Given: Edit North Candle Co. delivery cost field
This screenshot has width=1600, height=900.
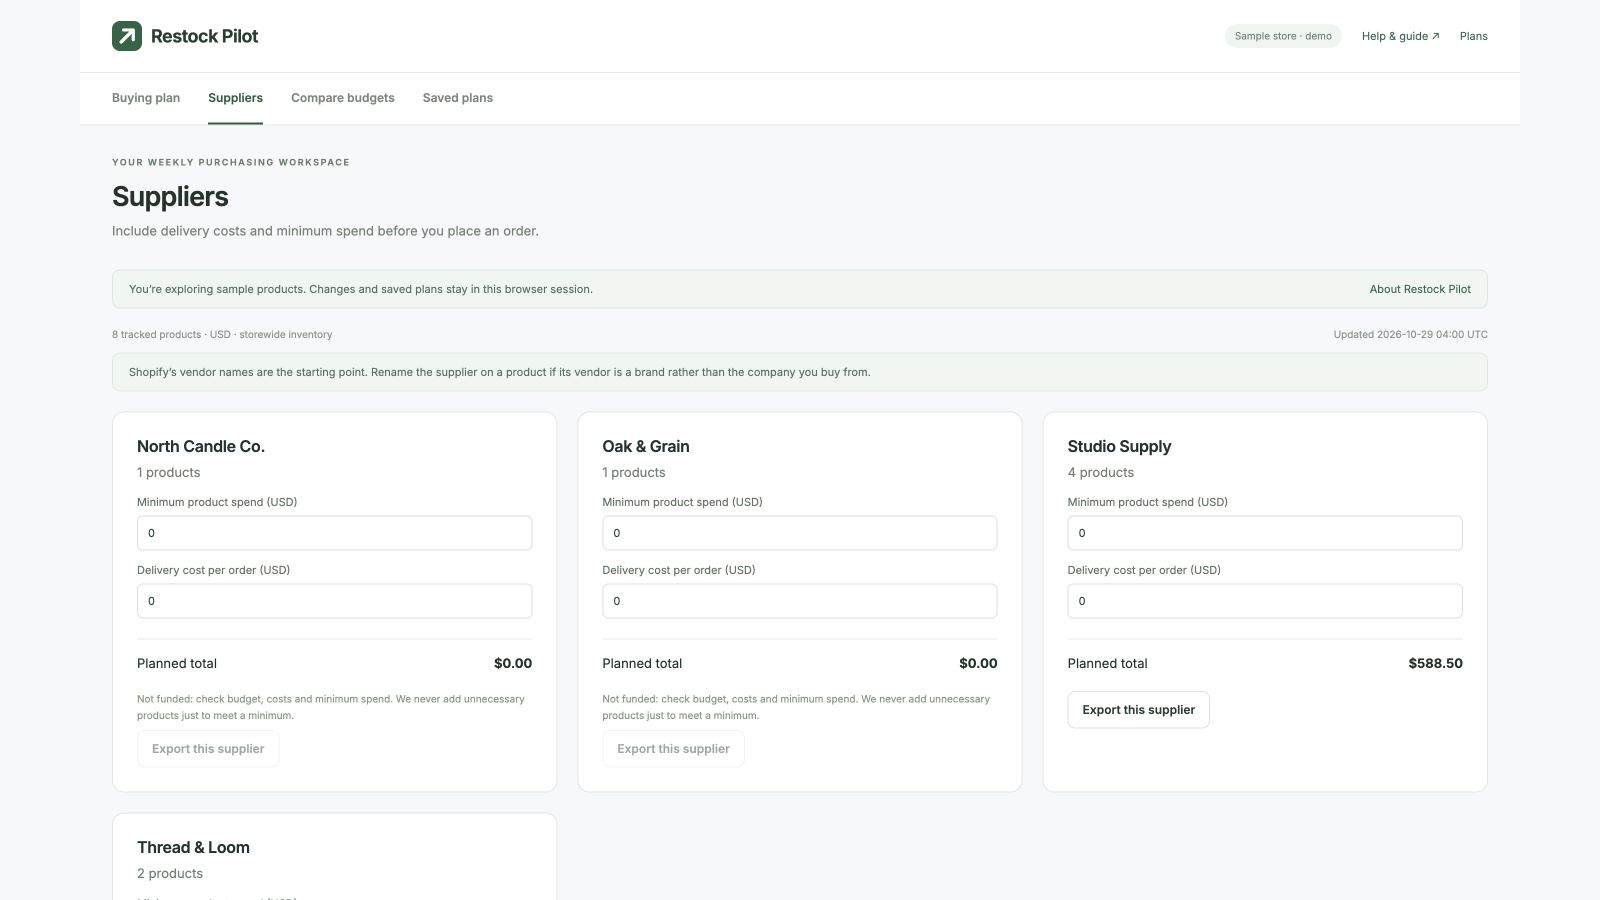Looking at the screenshot, I should [334, 601].
